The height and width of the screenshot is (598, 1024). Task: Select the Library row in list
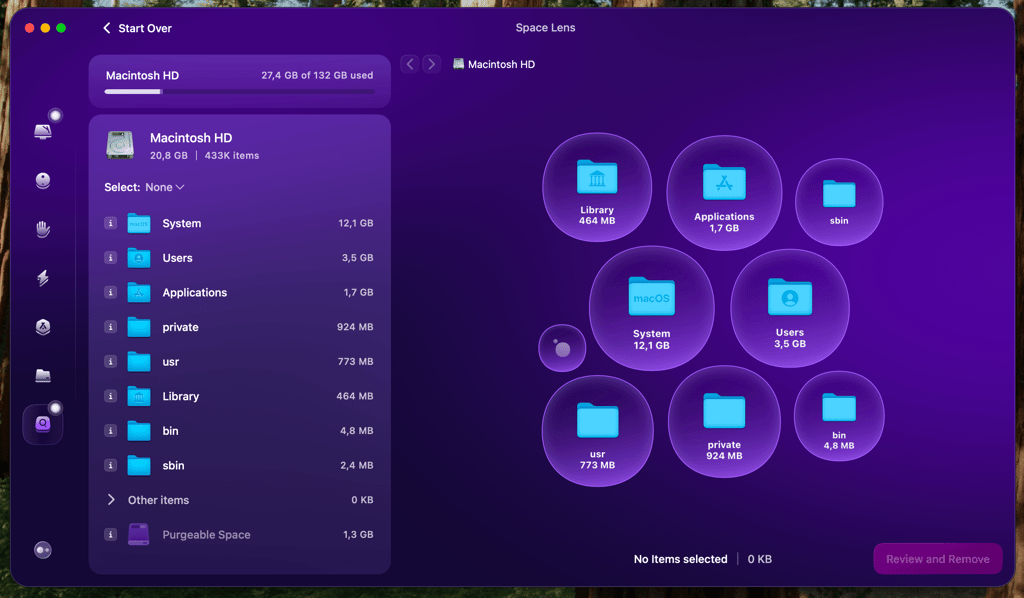coord(240,396)
